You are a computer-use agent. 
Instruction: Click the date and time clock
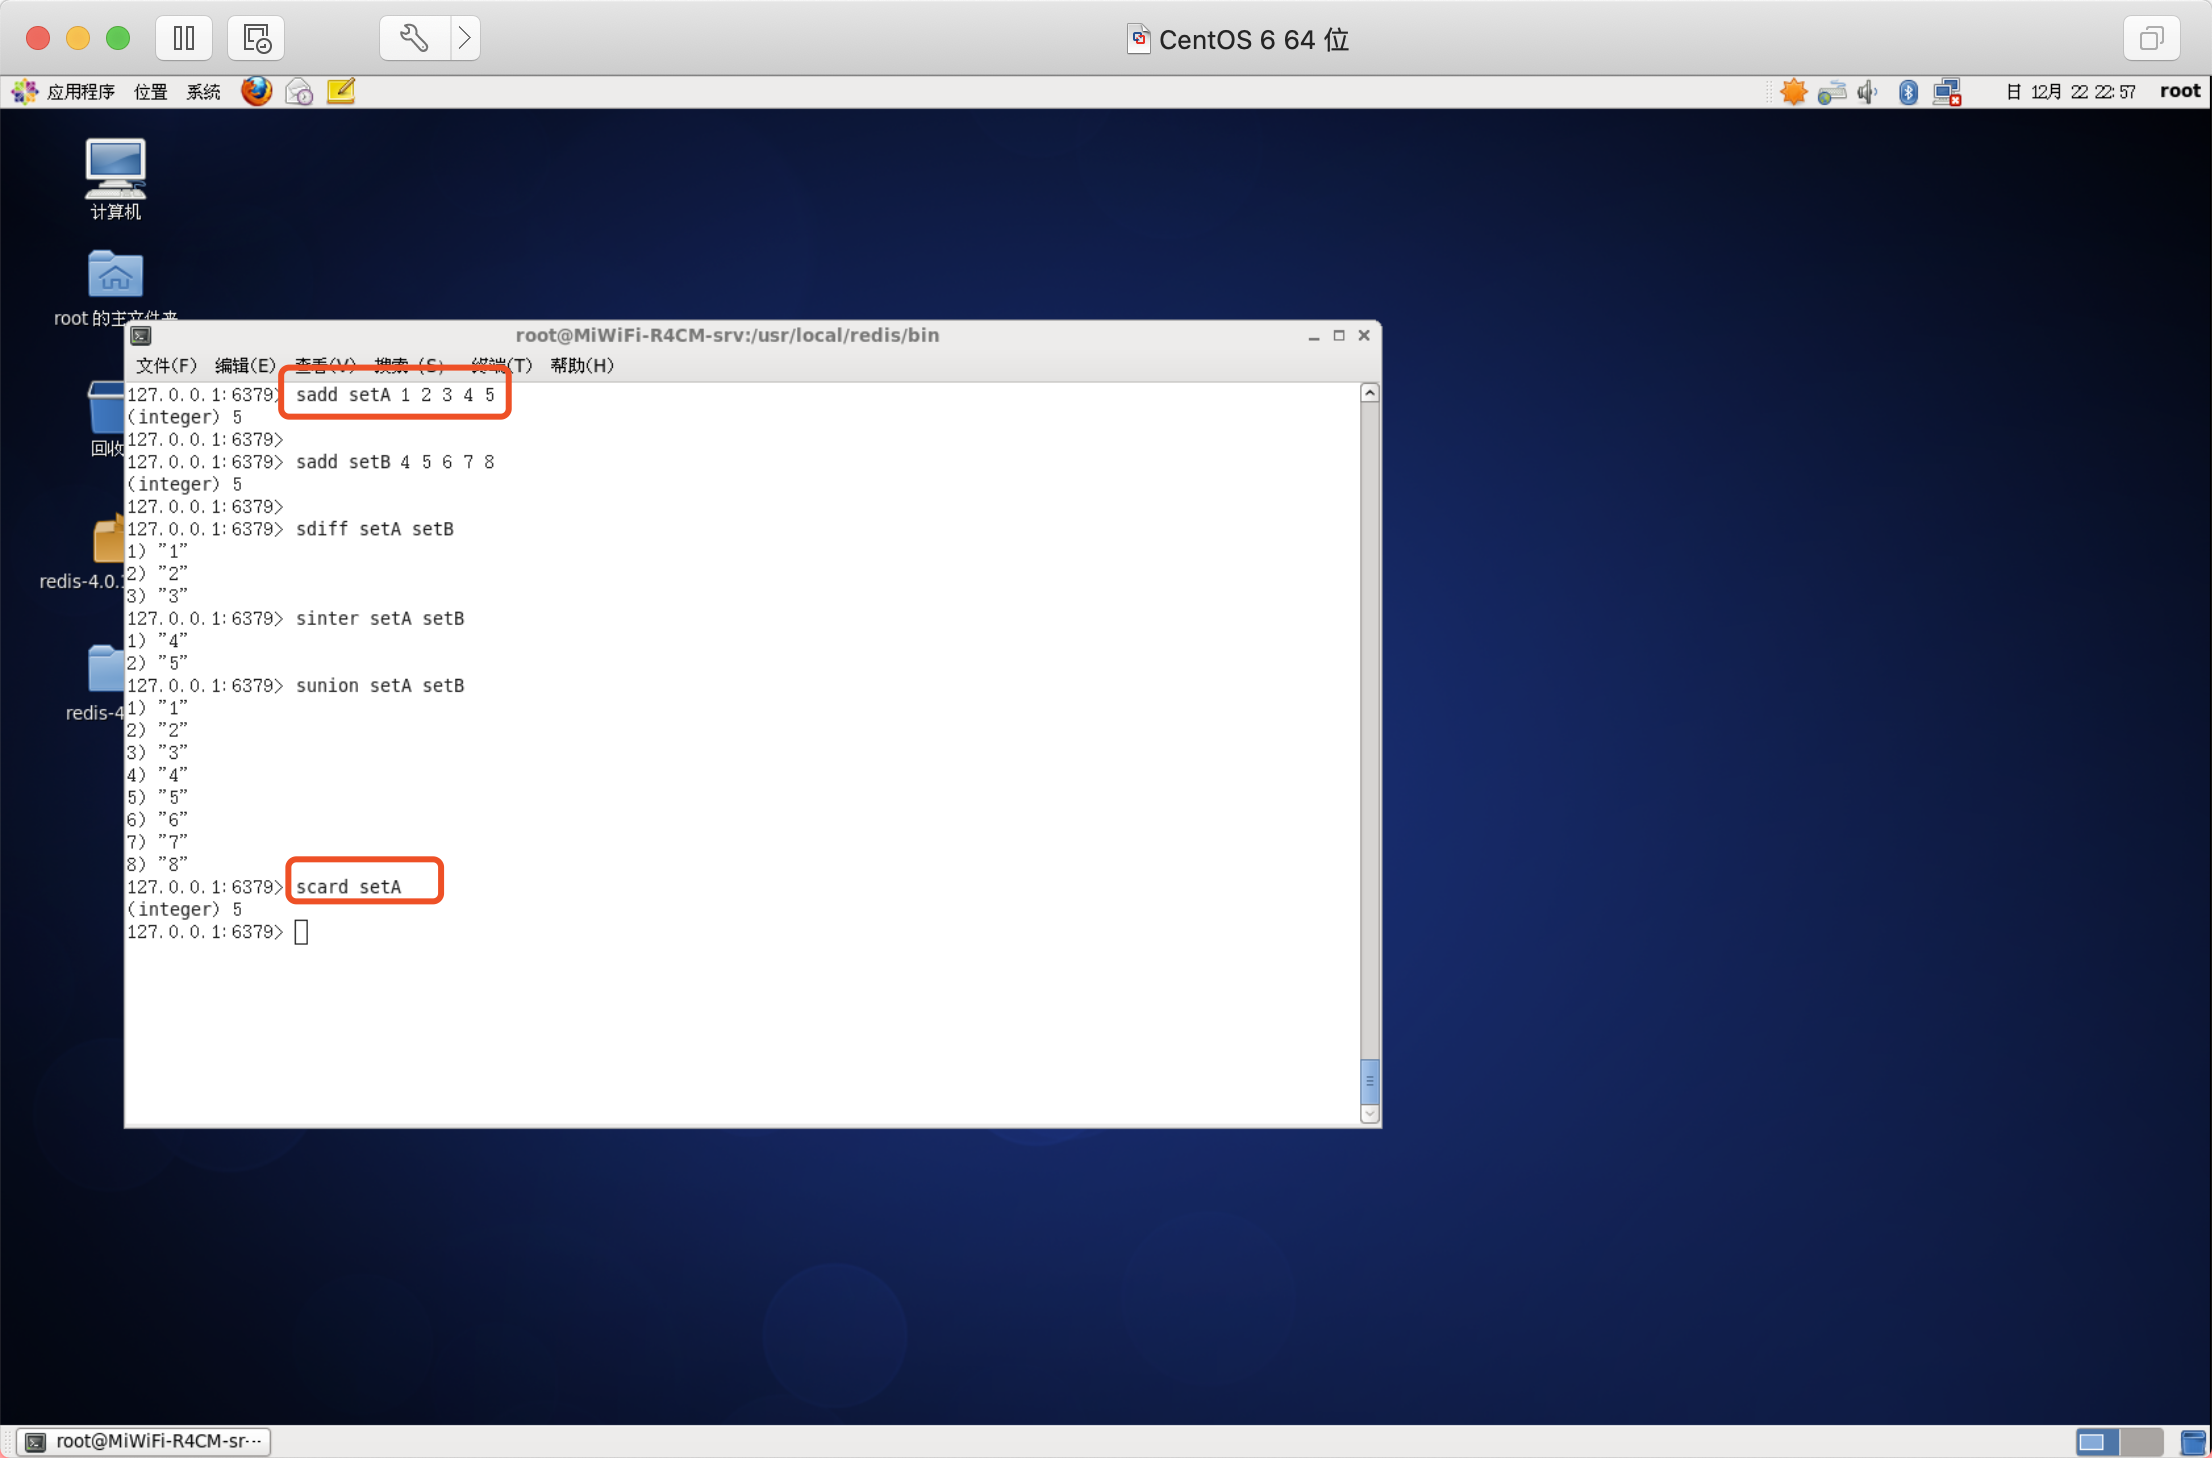pyautogui.click(x=2070, y=92)
